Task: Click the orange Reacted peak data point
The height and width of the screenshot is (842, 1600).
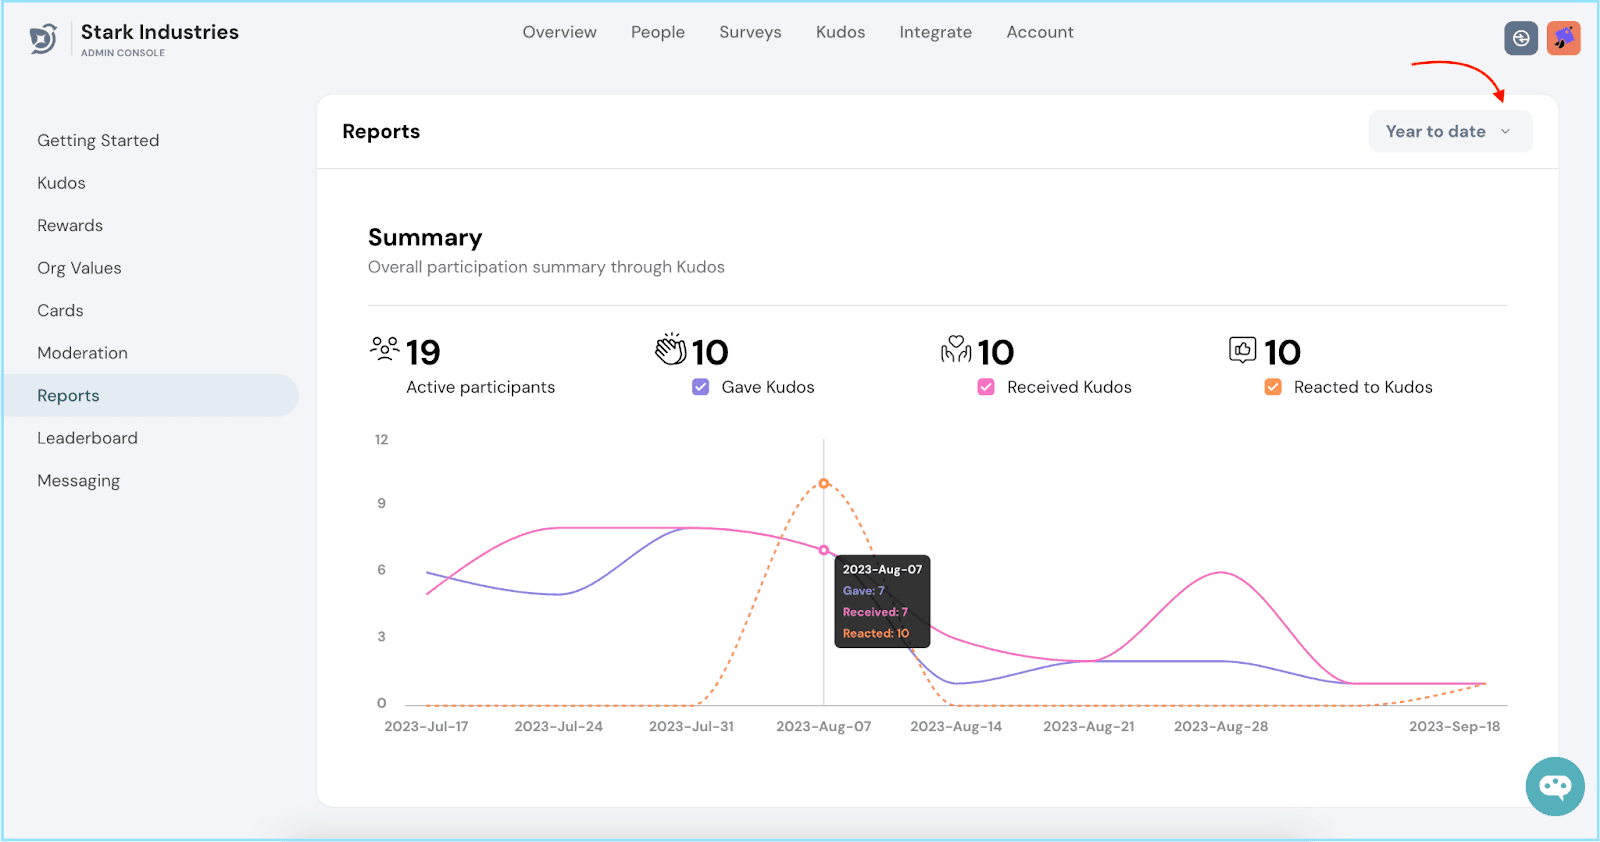Action: point(824,483)
